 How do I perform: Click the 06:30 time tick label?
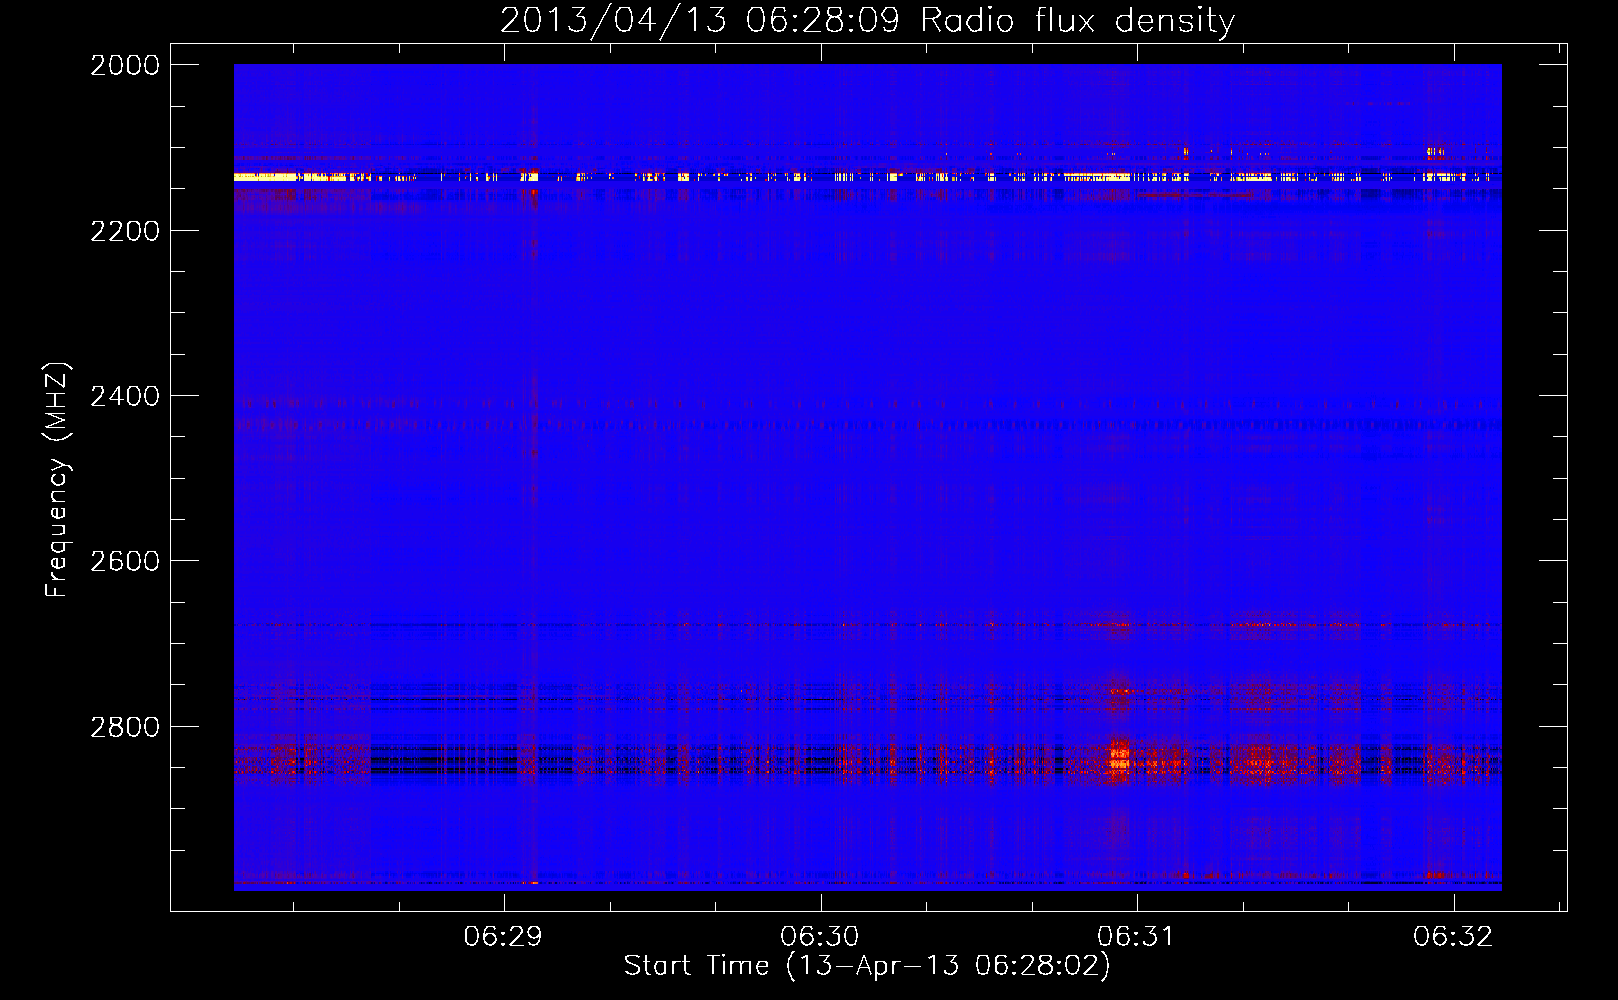tap(820, 937)
